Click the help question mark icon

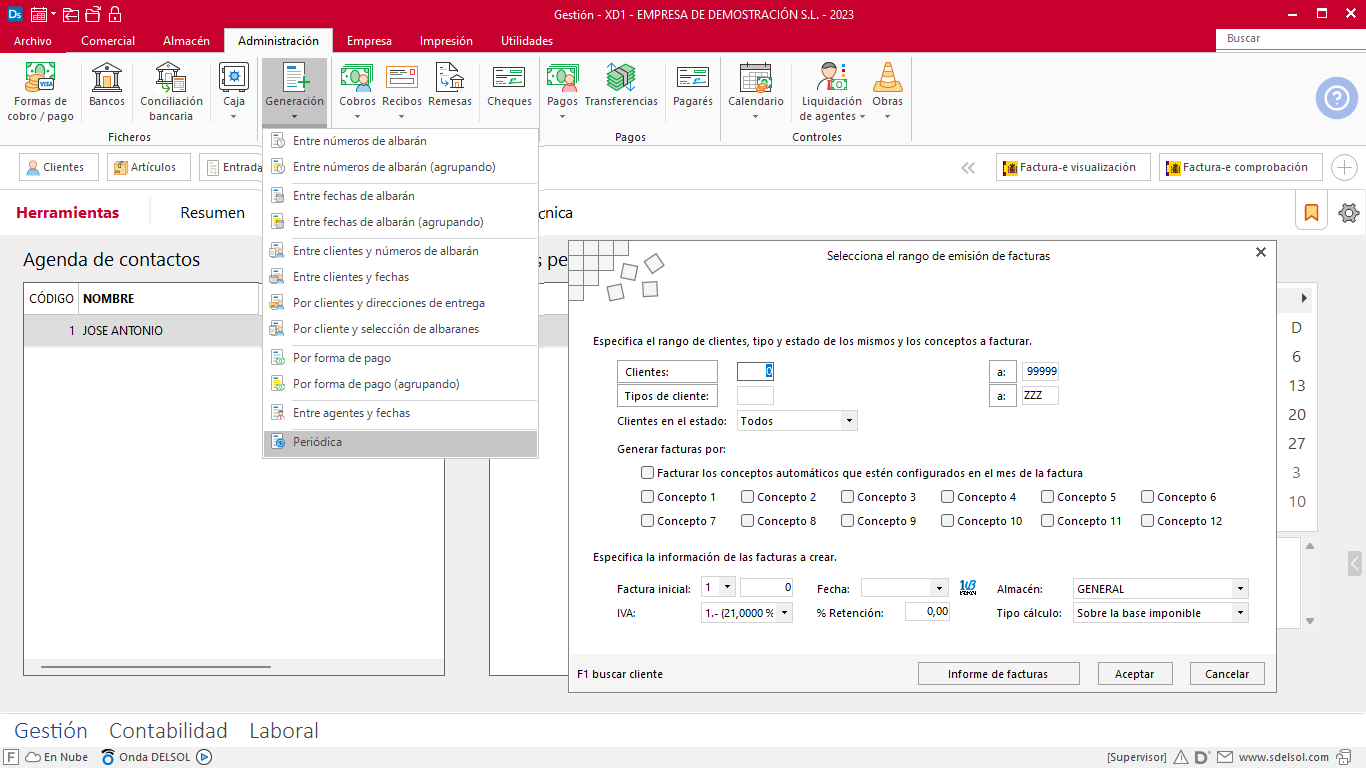[1336, 98]
